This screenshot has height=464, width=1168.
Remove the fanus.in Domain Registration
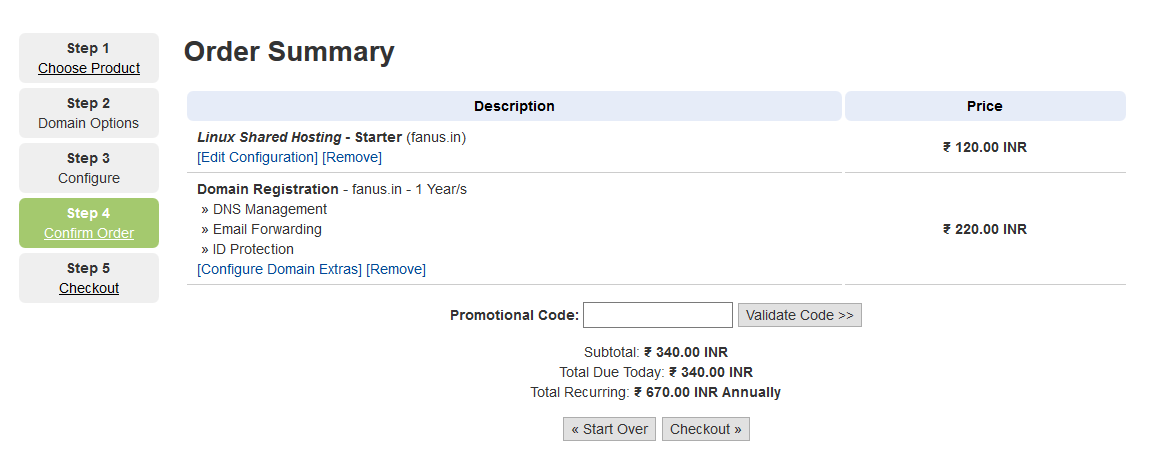coord(396,269)
